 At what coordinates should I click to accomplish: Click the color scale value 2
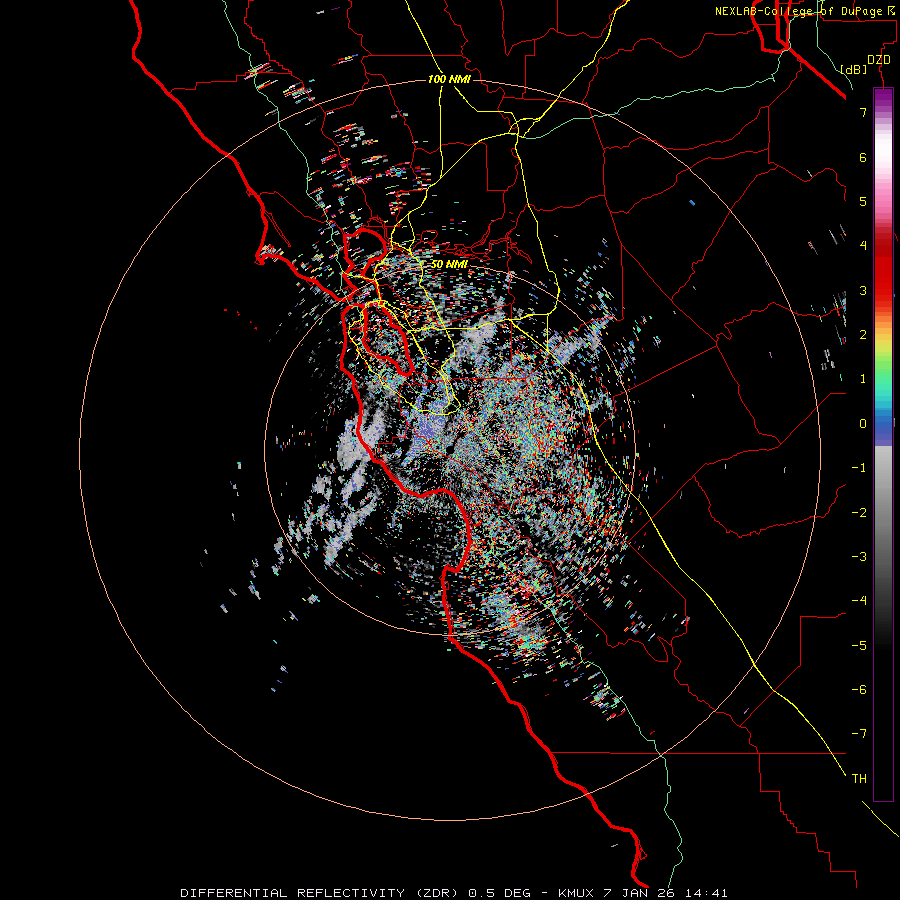[863, 335]
